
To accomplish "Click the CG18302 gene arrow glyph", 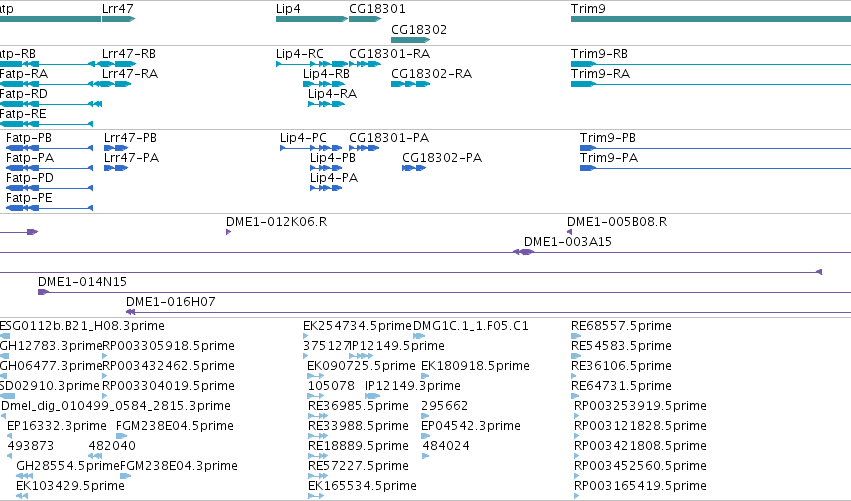I will [x=410, y=40].
